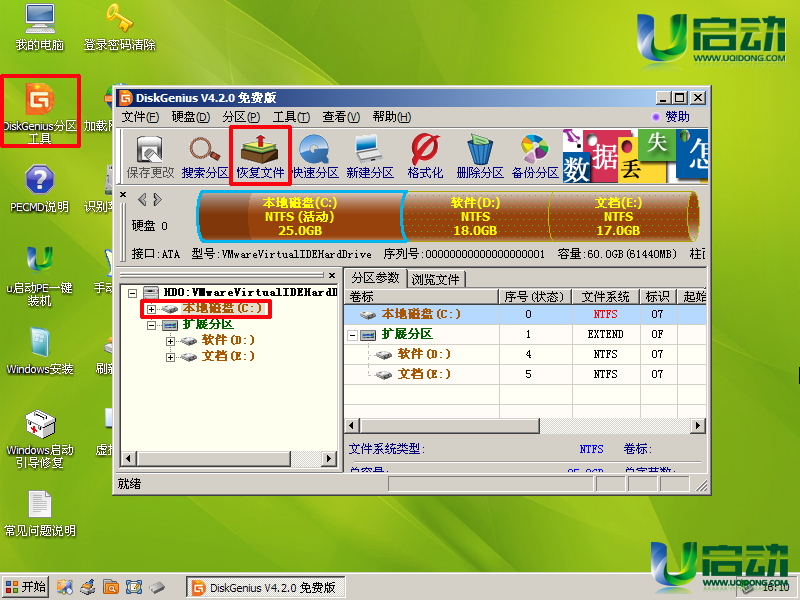This screenshot has height=600, width=800.
Task: Open the 帮助(H) menu
Action: pyautogui.click(x=392, y=117)
